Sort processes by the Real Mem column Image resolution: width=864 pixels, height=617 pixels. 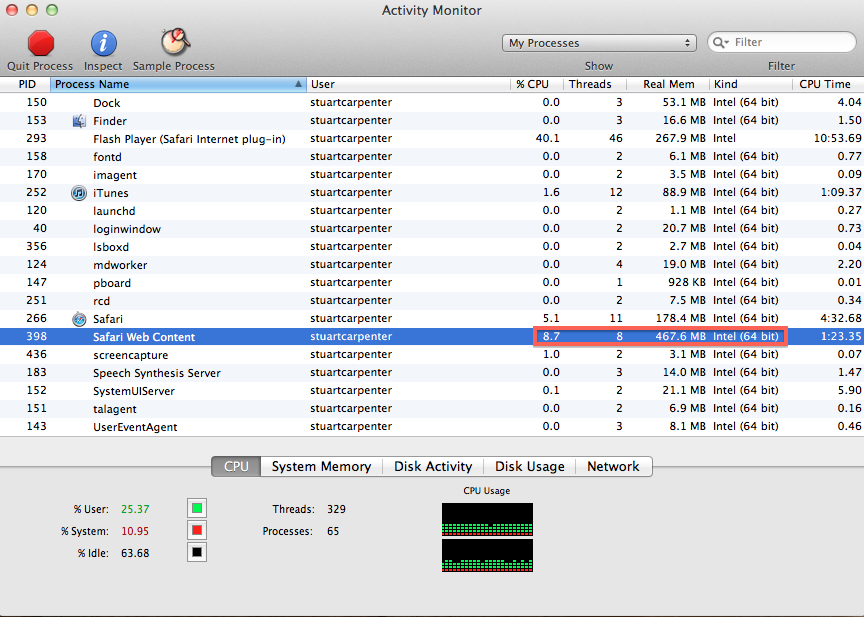tap(667, 84)
